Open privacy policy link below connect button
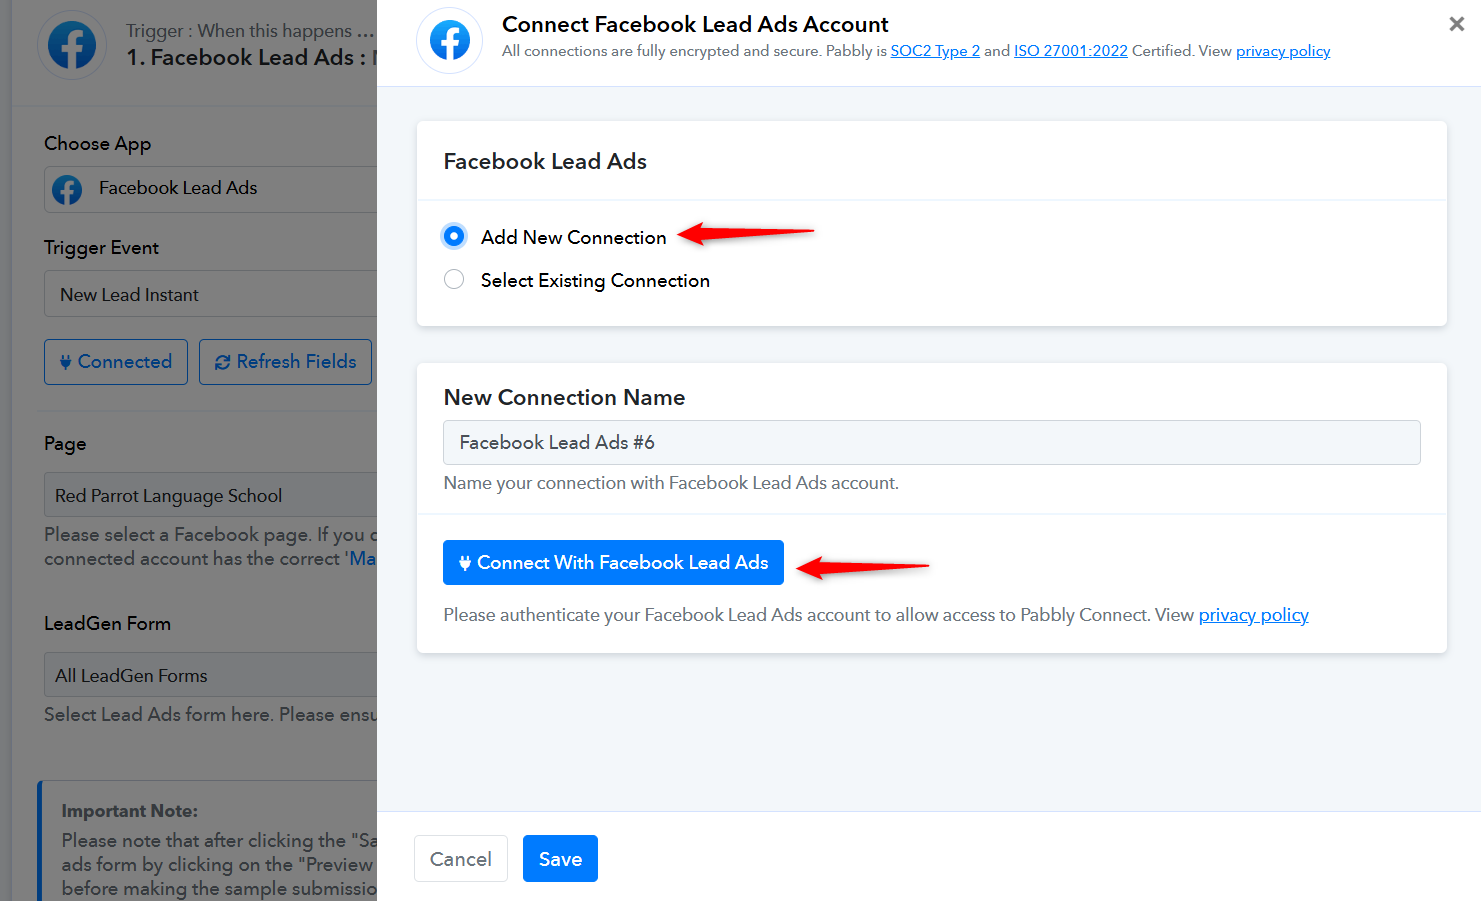The height and width of the screenshot is (901, 1481). [x=1253, y=615]
